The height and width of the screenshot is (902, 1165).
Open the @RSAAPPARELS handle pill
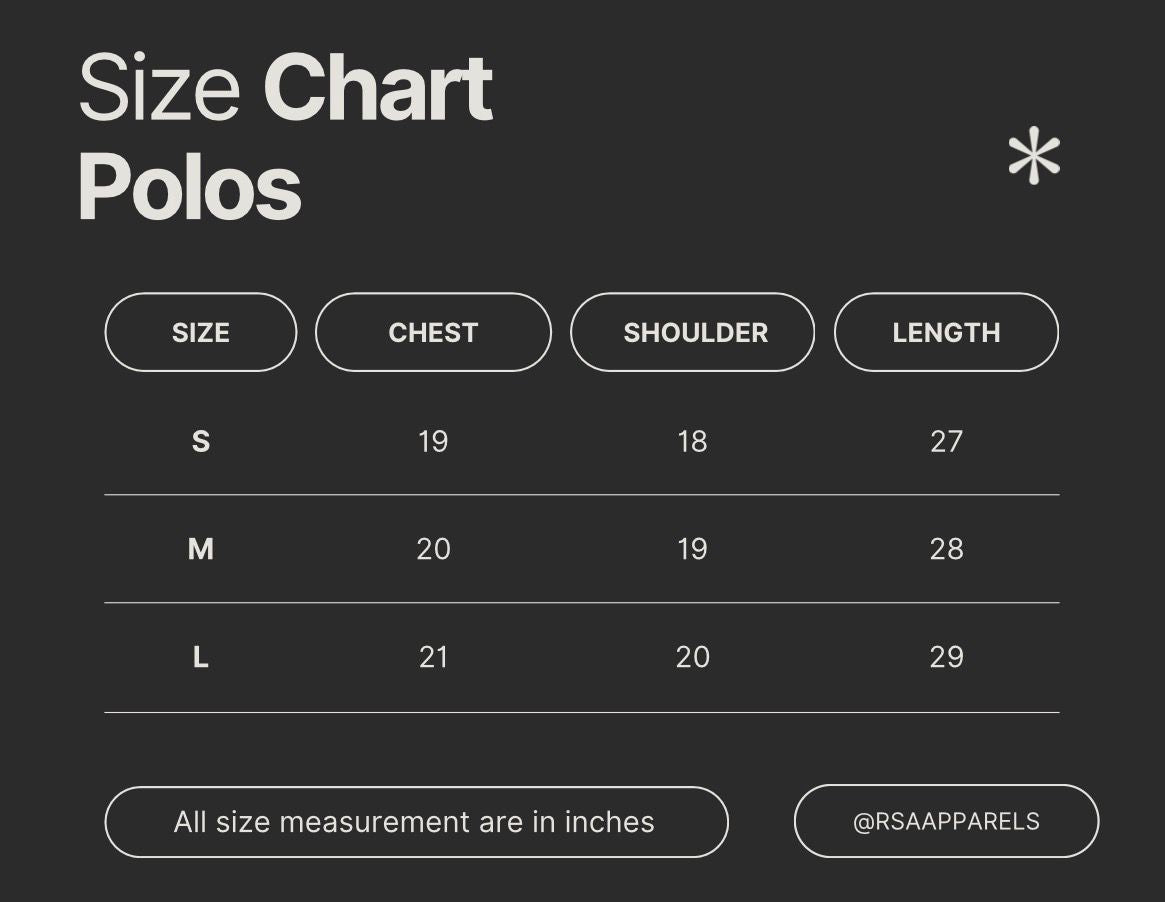(946, 821)
